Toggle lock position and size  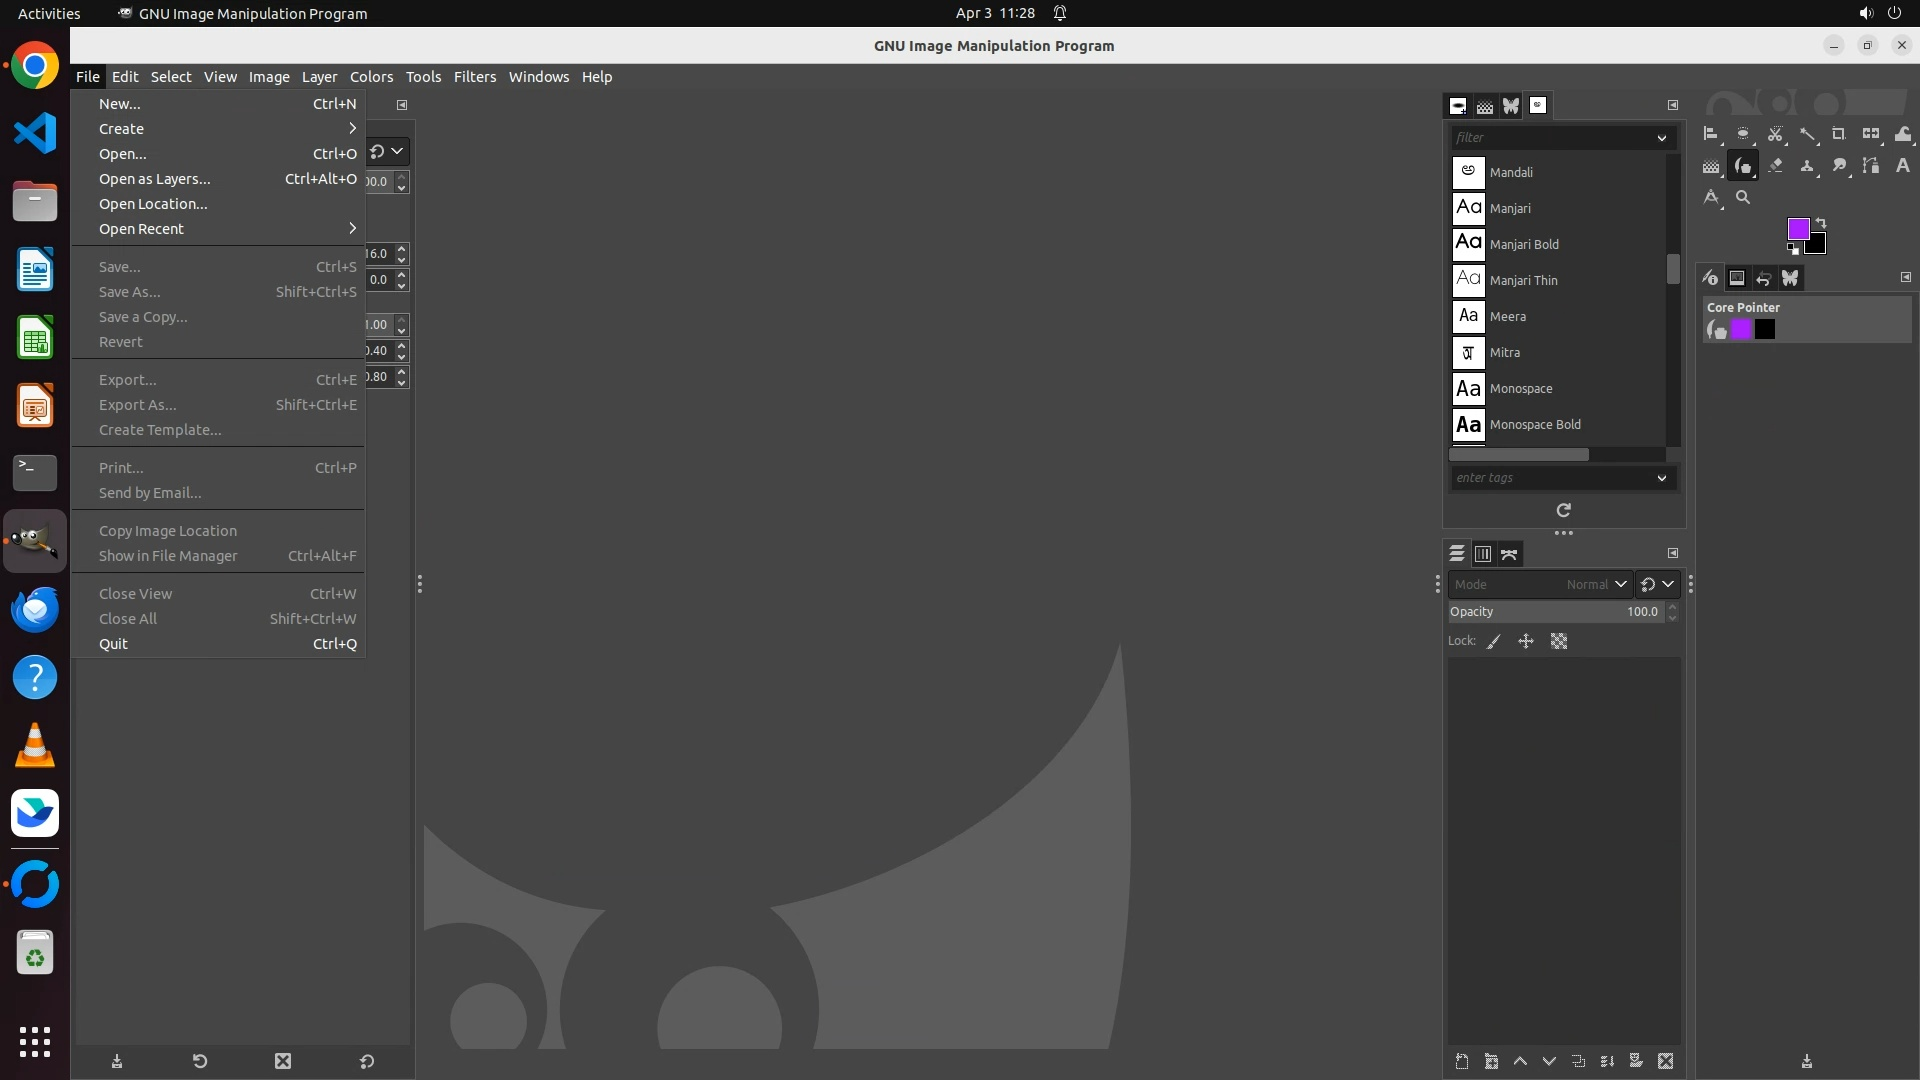pyautogui.click(x=1526, y=642)
